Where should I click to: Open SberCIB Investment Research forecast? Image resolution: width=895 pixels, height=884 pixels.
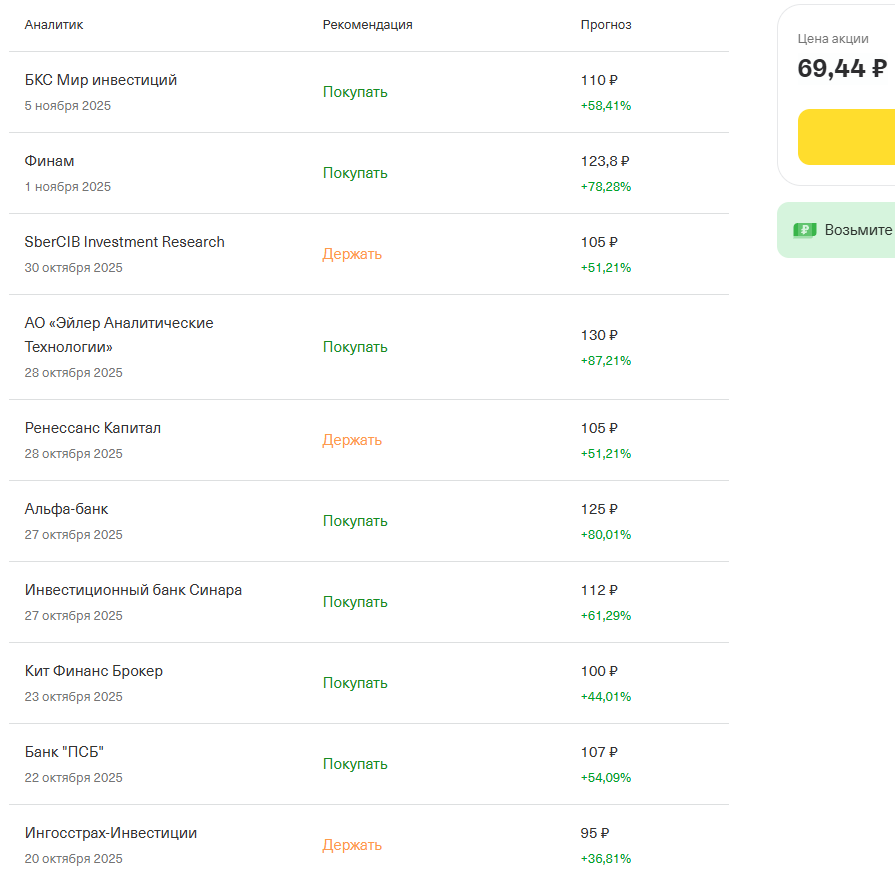pyautogui.click(x=125, y=242)
